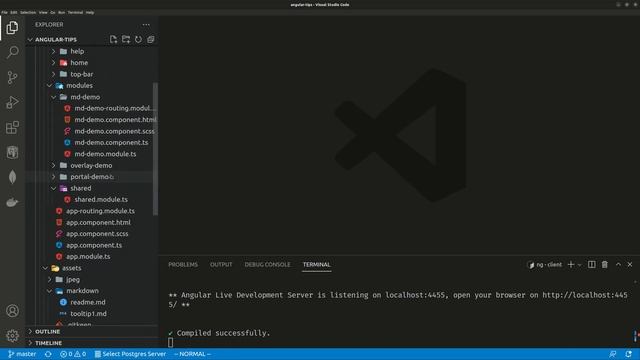Close the terminal panel
The image size is (640, 360).
pyautogui.click(x=630, y=264)
